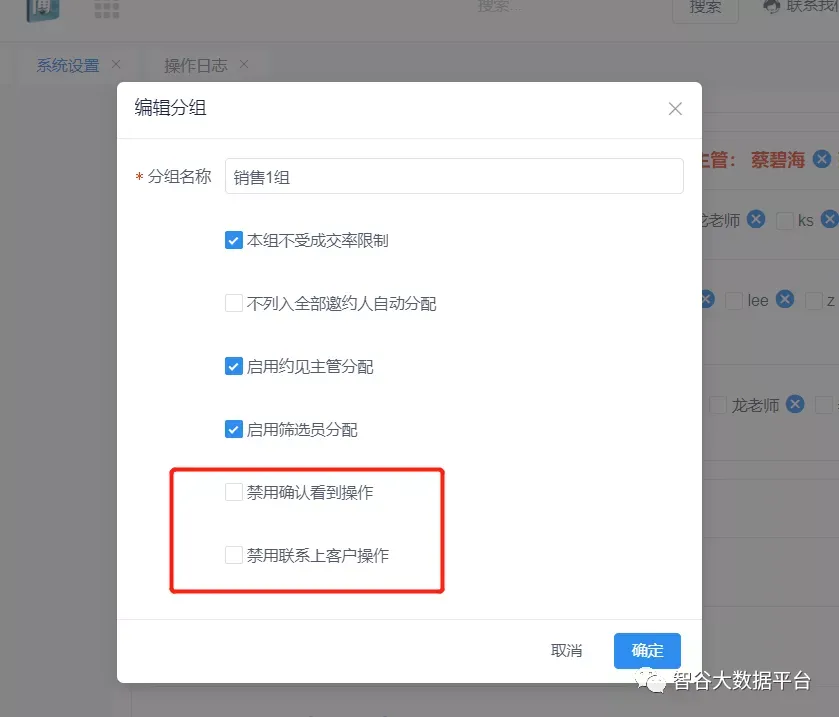This screenshot has width=839, height=717.
Task: Check the 禁用确认看到操作 option
Action: click(x=234, y=492)
